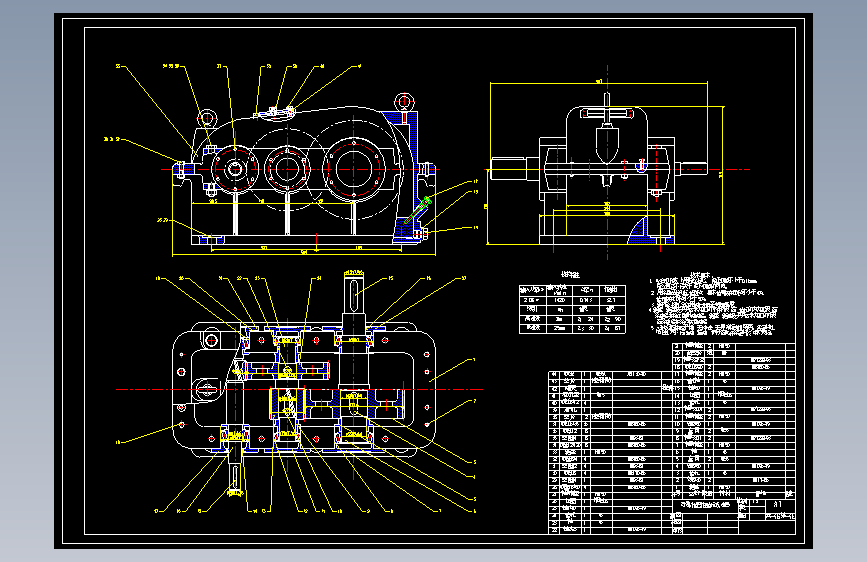Click the technical requirements notes block

pyautogui.click(x=713, y=304)
